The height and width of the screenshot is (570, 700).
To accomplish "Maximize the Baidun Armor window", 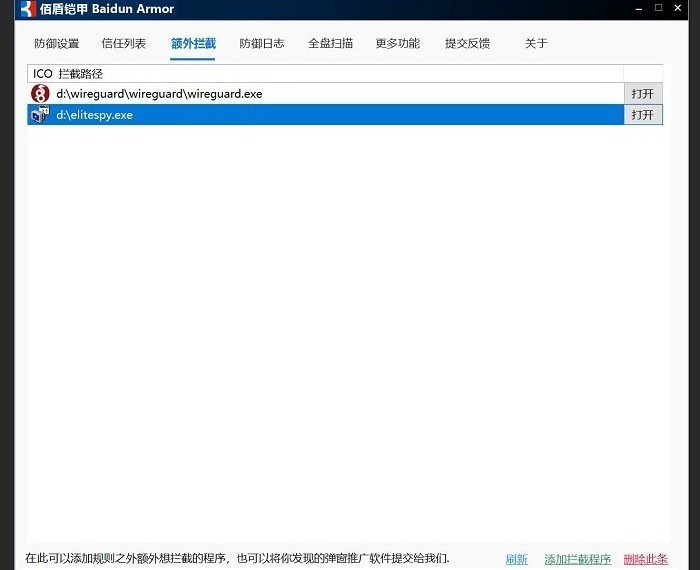I will [x=659, y=8].
